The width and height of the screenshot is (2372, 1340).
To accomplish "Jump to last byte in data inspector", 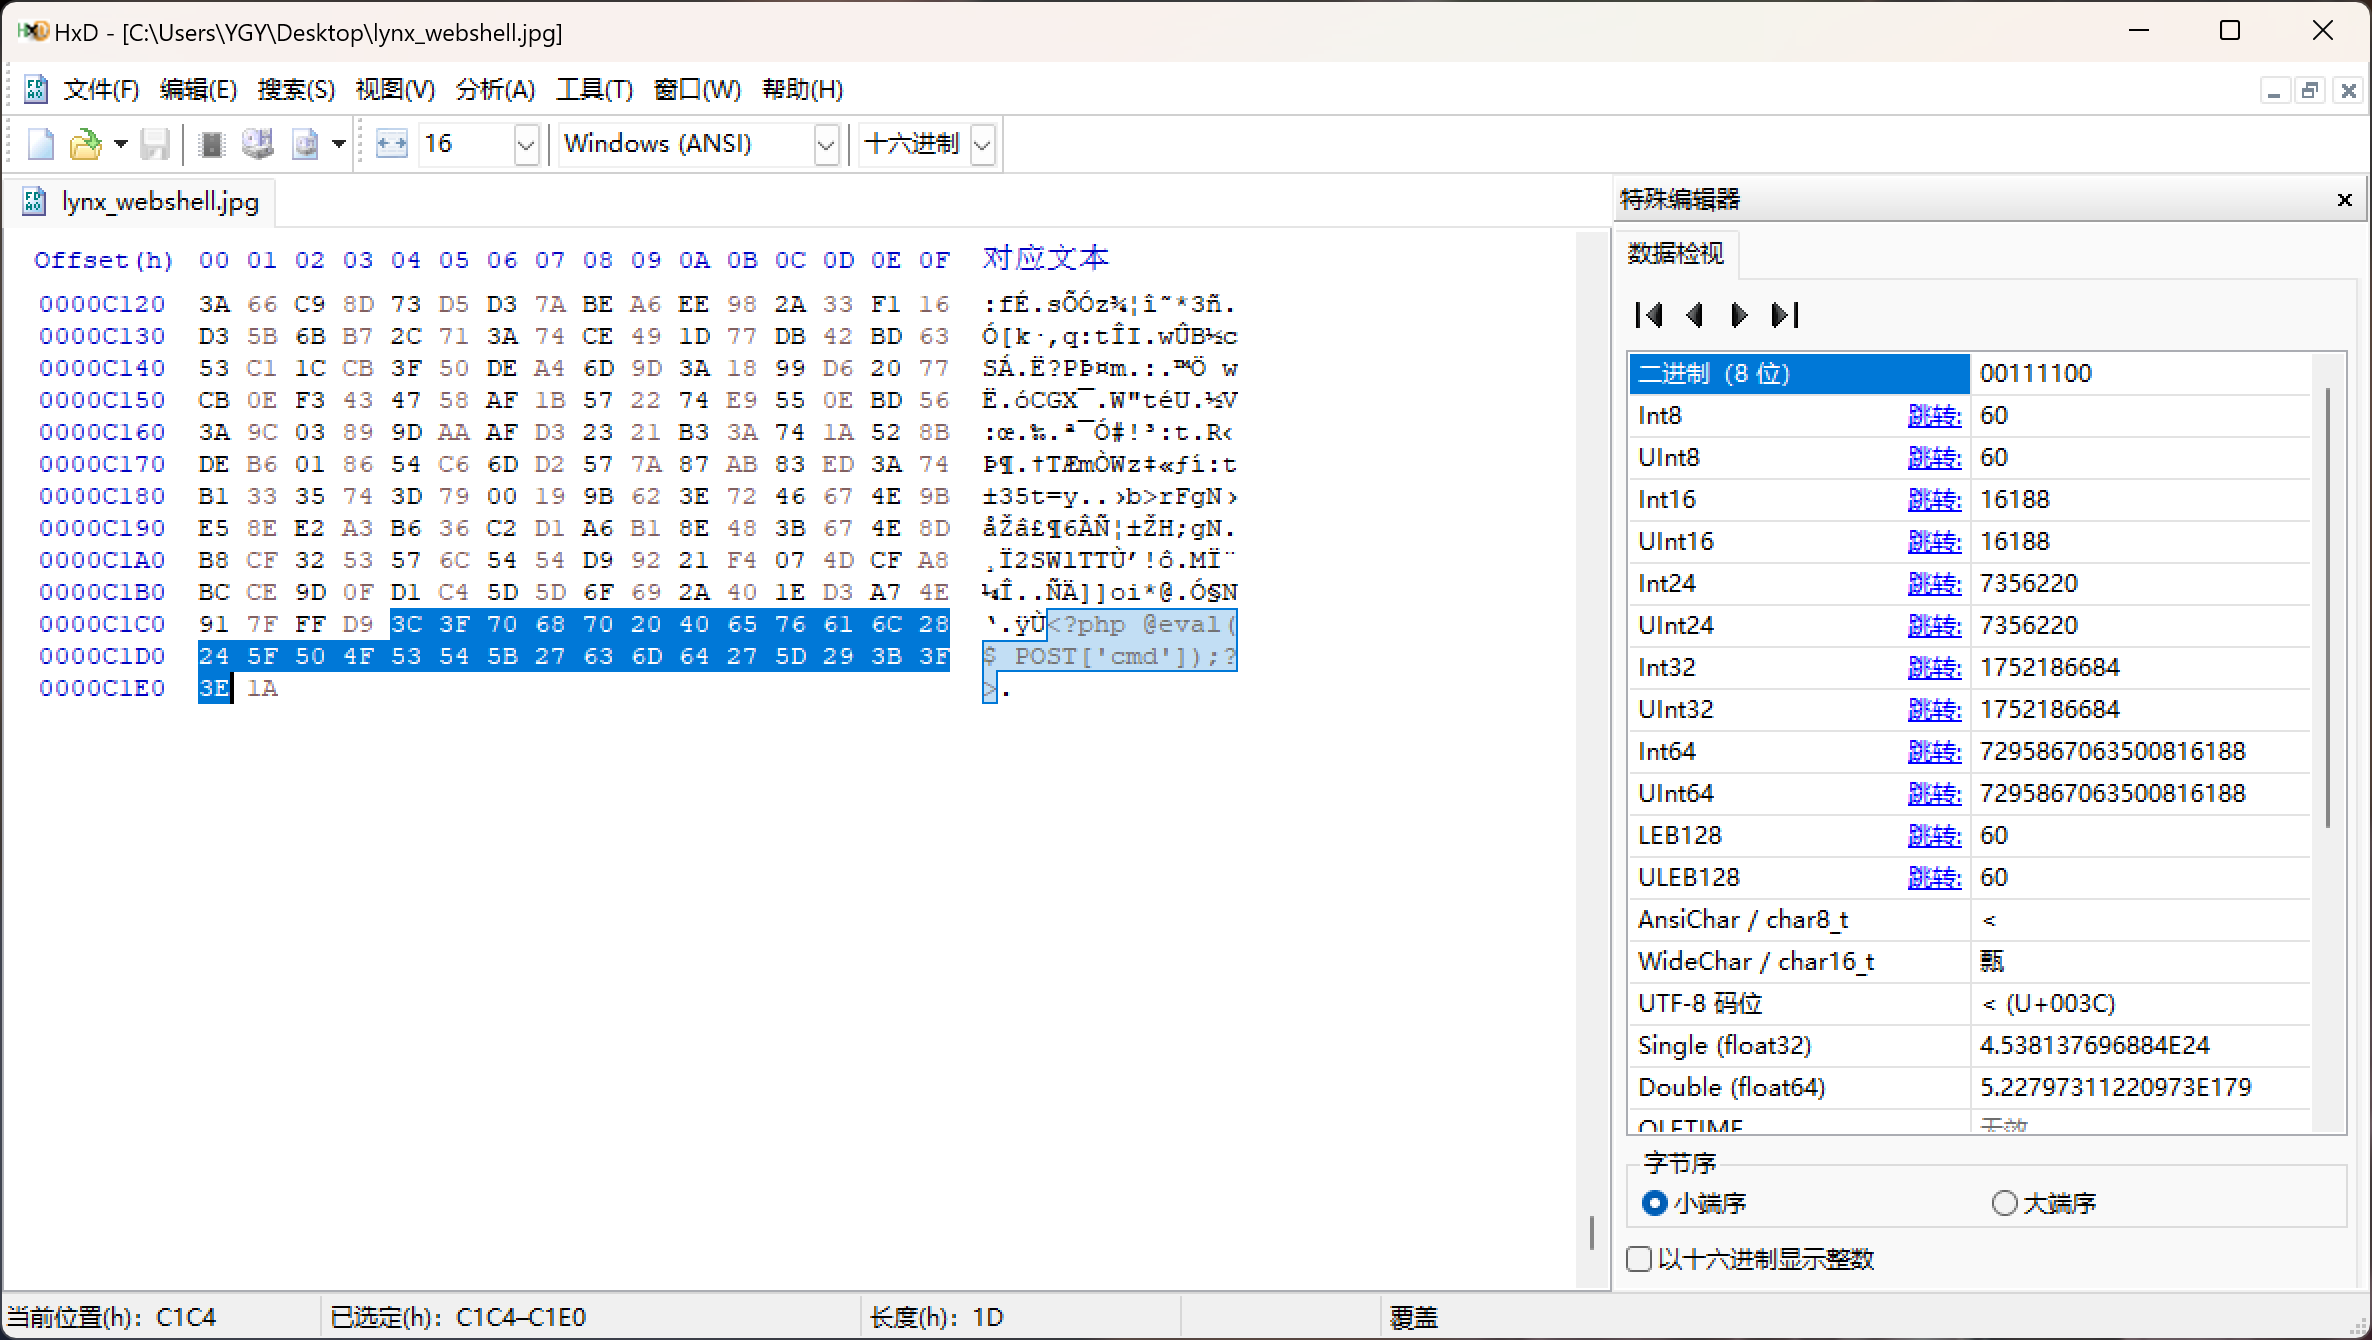I will point(1785,316).
